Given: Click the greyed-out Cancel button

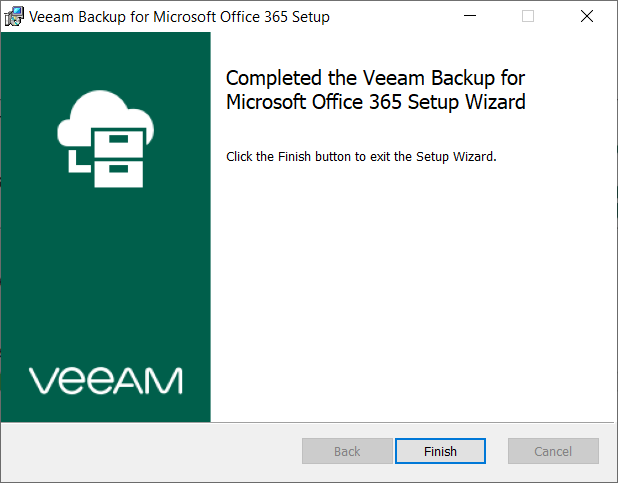Looking at the screenshot, I should point(553,451).
